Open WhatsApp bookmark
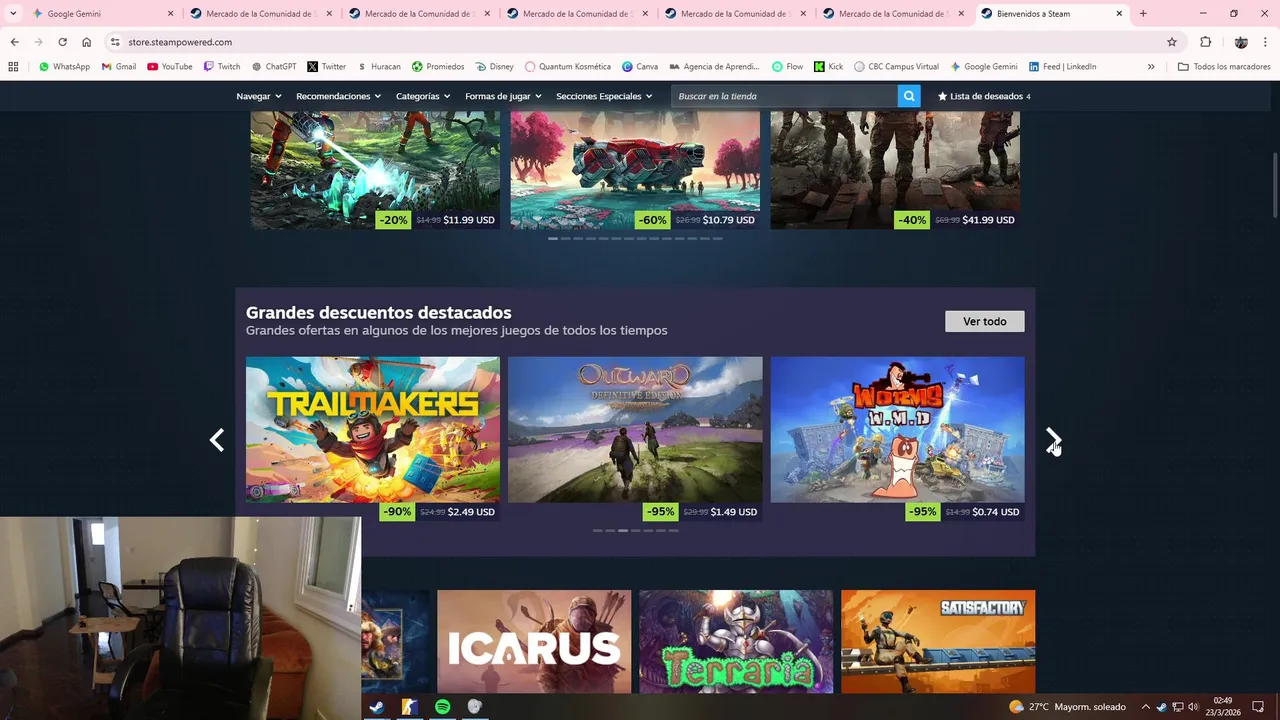The width and height of the screenshot is (1280, 720). 63,67
